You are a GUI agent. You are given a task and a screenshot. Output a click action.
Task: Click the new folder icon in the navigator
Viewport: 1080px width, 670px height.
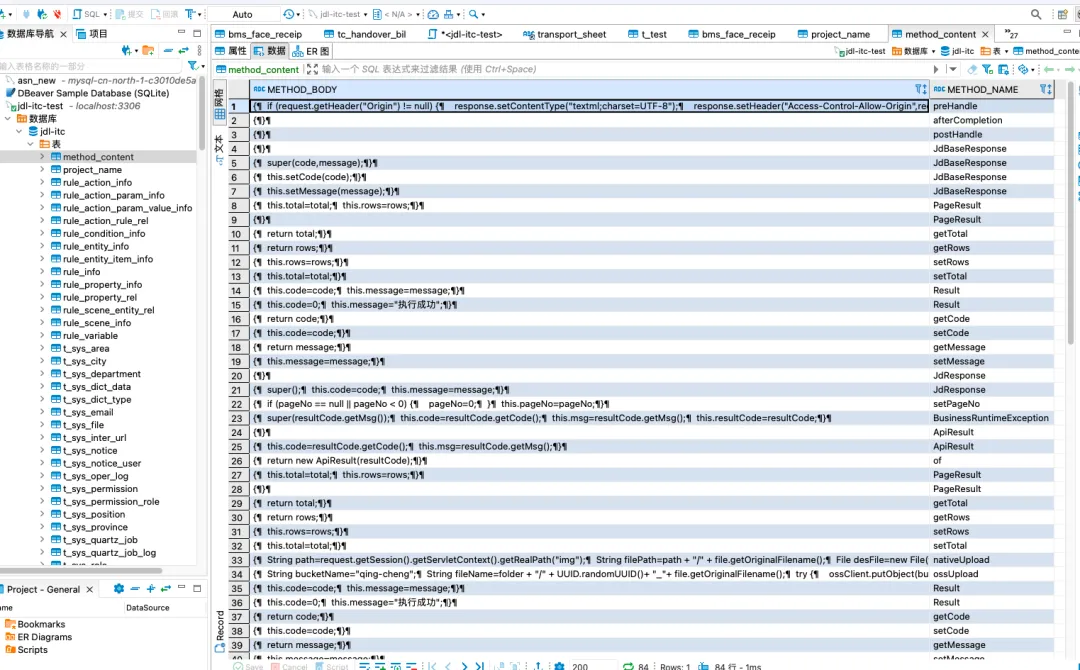point(147,50)
